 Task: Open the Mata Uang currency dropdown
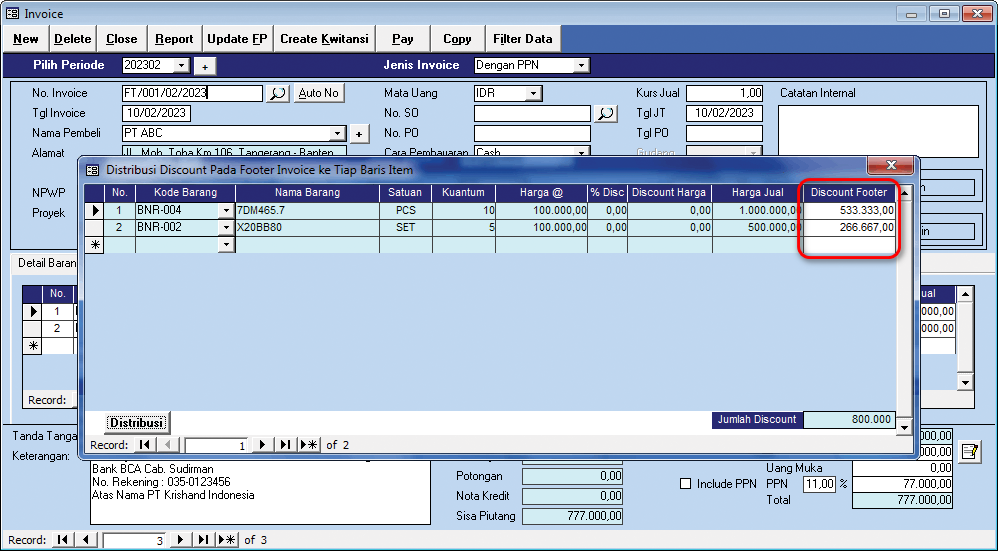pos(534,93)
